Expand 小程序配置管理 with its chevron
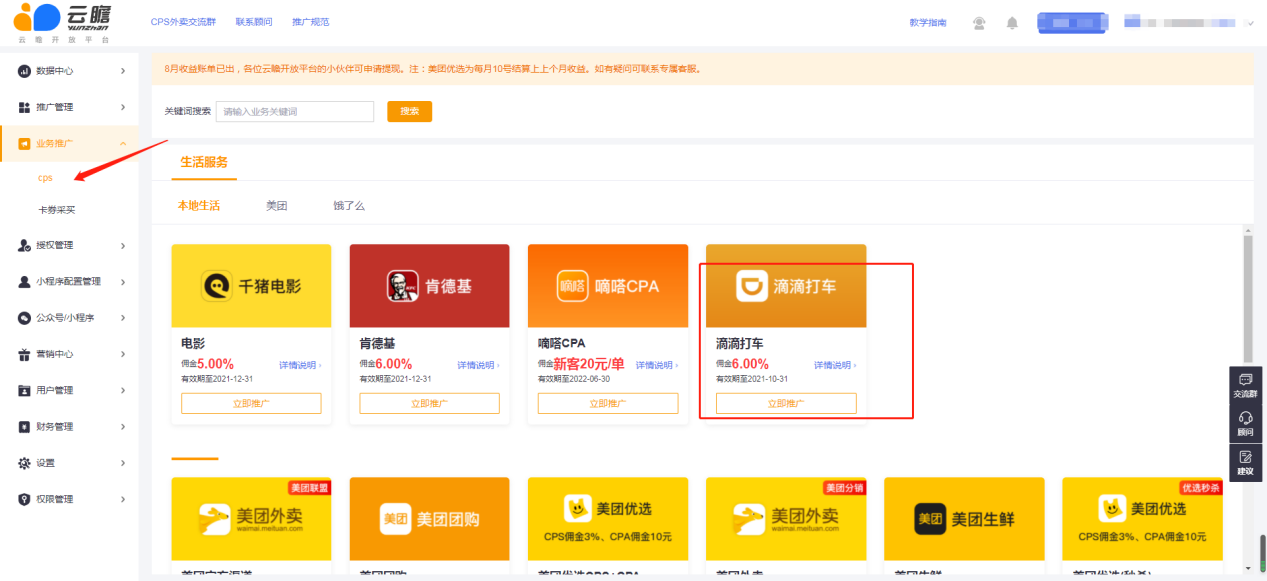Image resolution: width=1267 pixels, height=581 pixels. tap(123, 282)
